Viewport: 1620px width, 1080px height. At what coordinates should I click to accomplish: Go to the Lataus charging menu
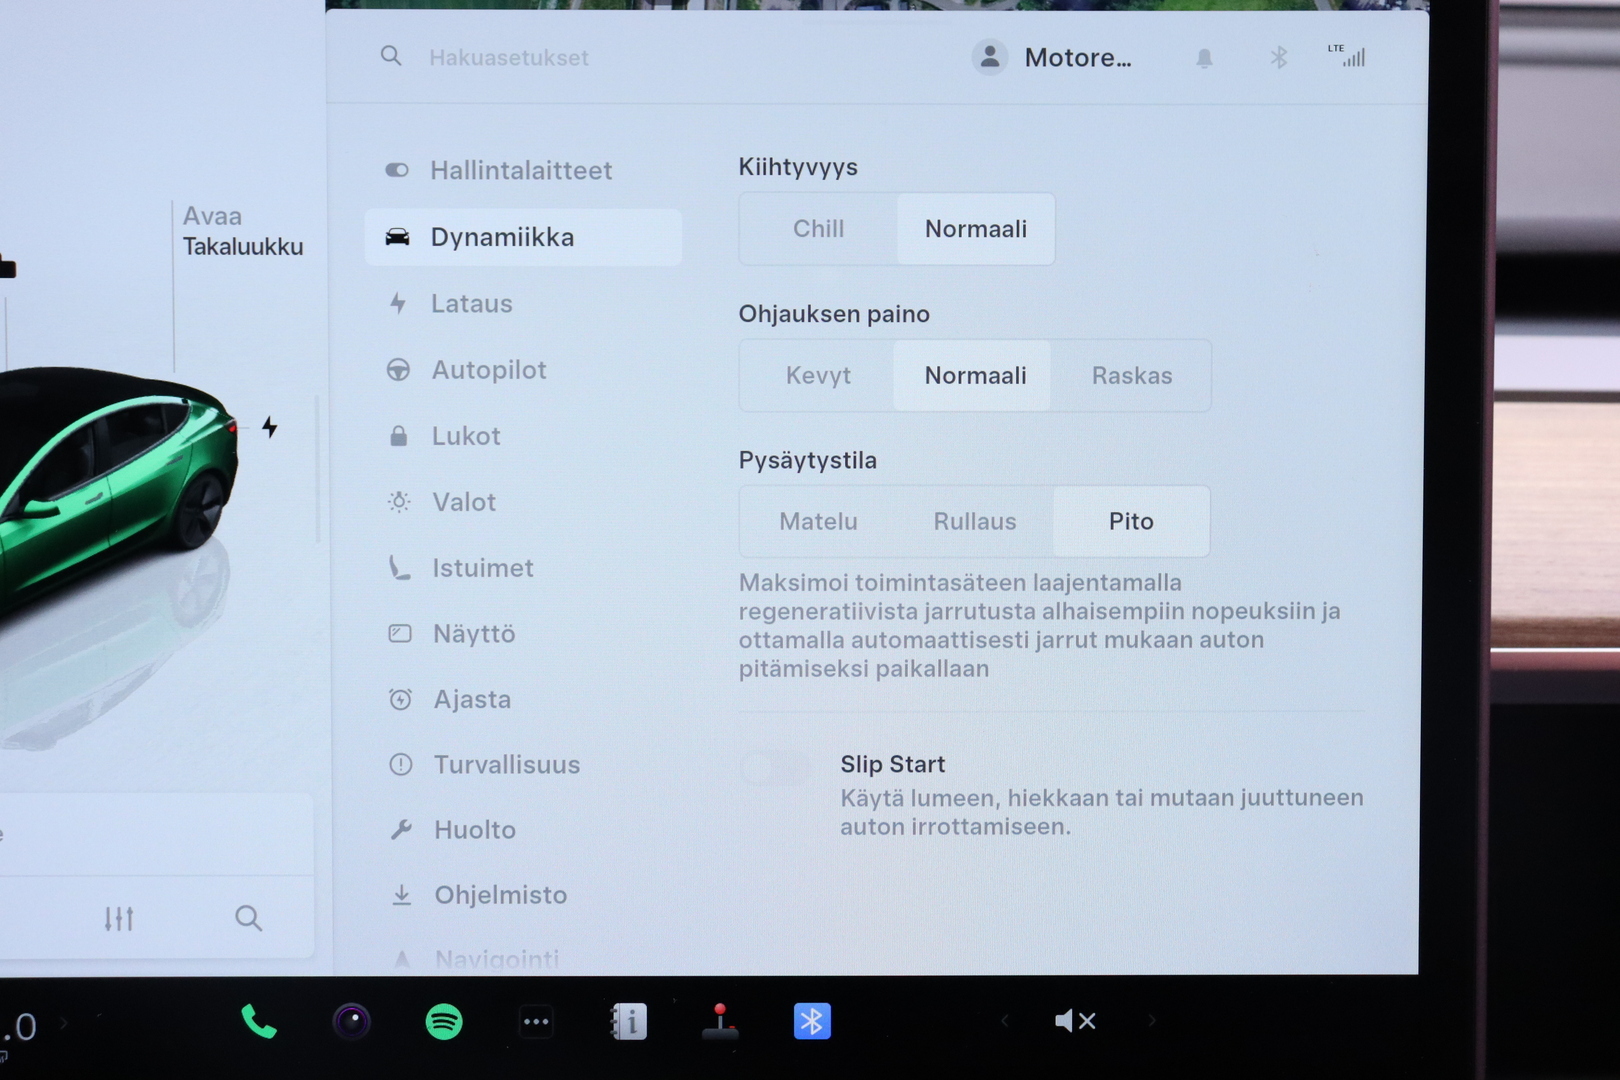click(471, 304)
